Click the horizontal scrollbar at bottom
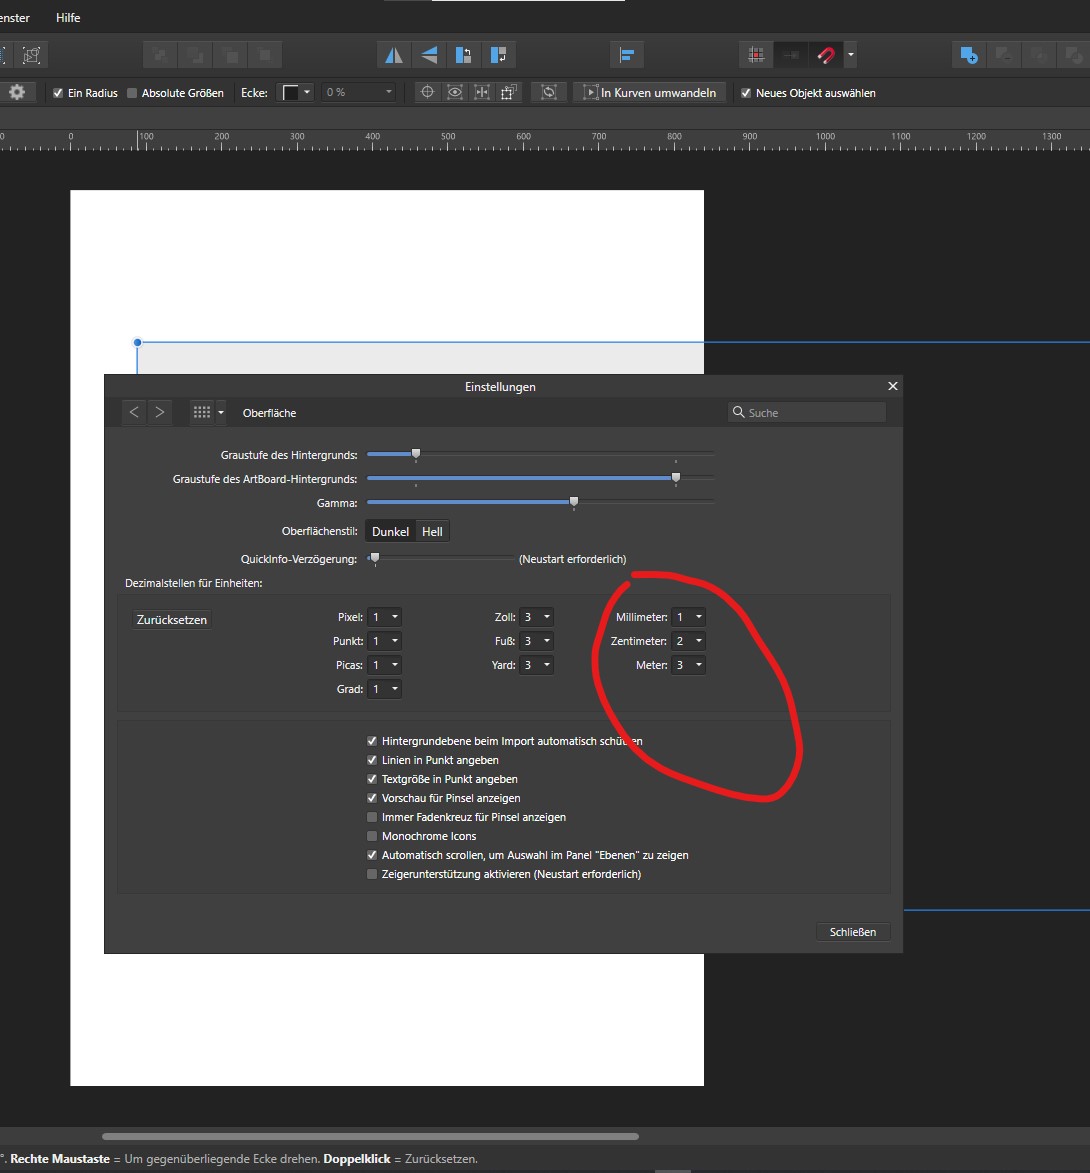This screenshot has width=1090, height=1173. point(370,1136)
